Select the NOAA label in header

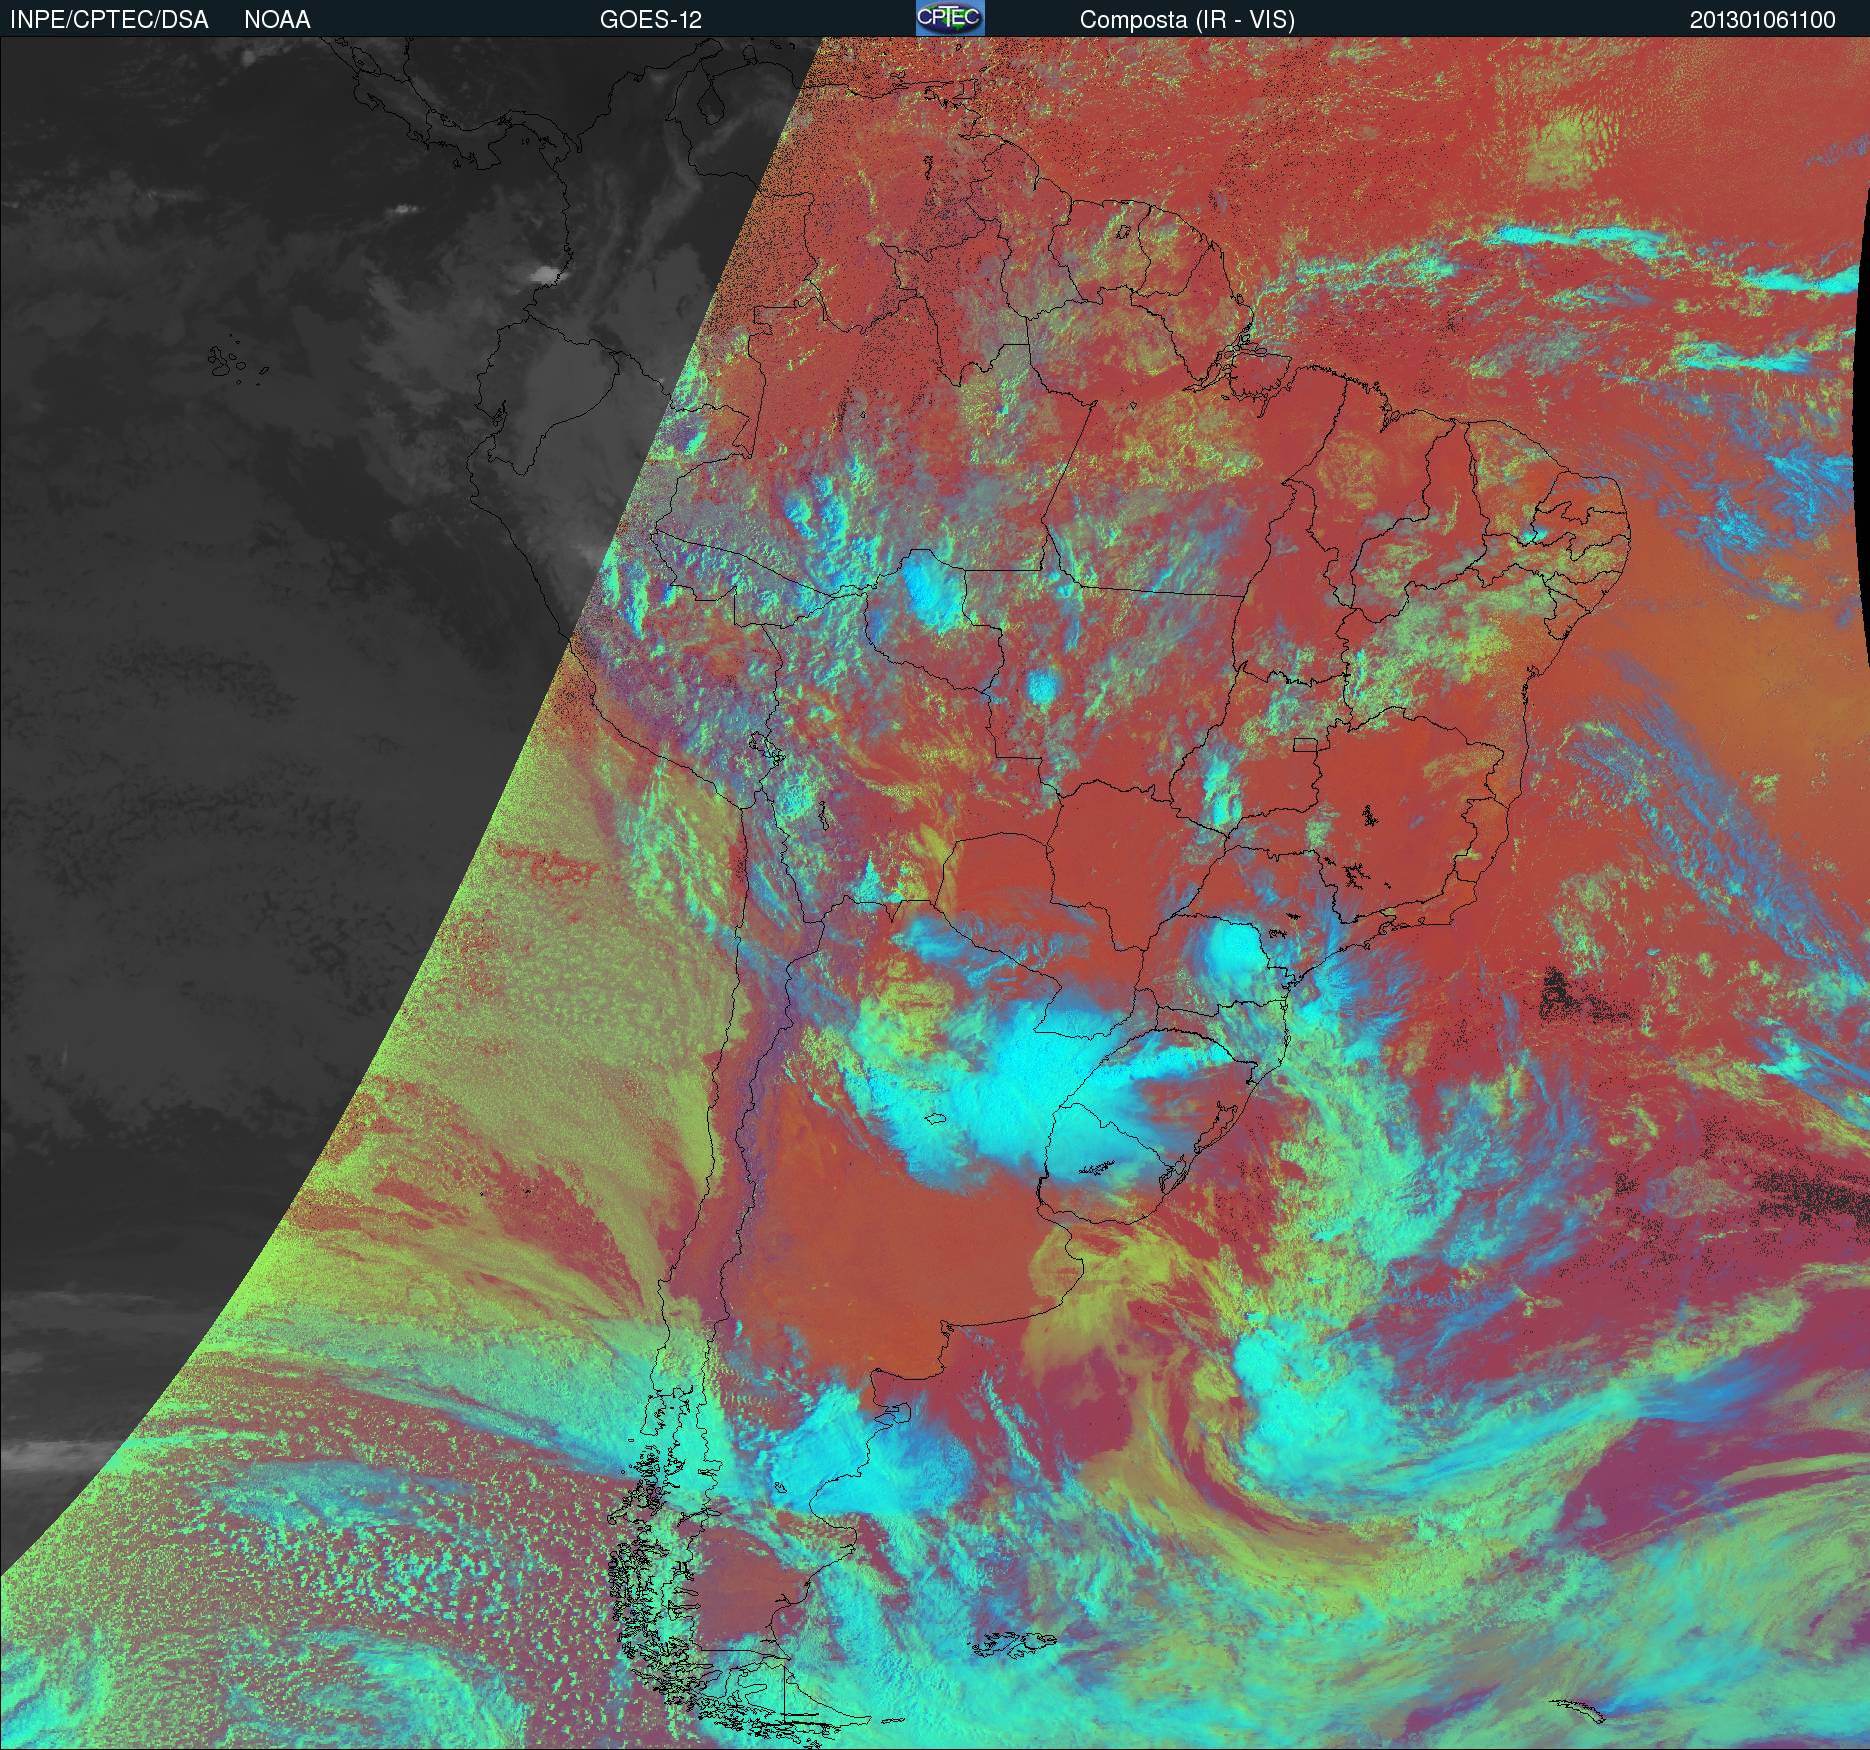(x=277, y=20)
